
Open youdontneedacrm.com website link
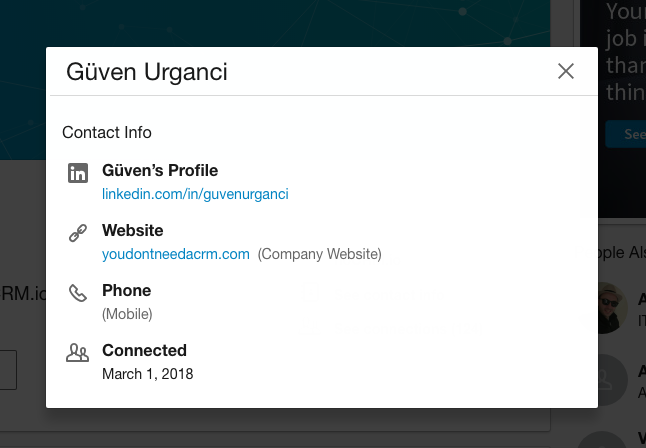(176, 254)
